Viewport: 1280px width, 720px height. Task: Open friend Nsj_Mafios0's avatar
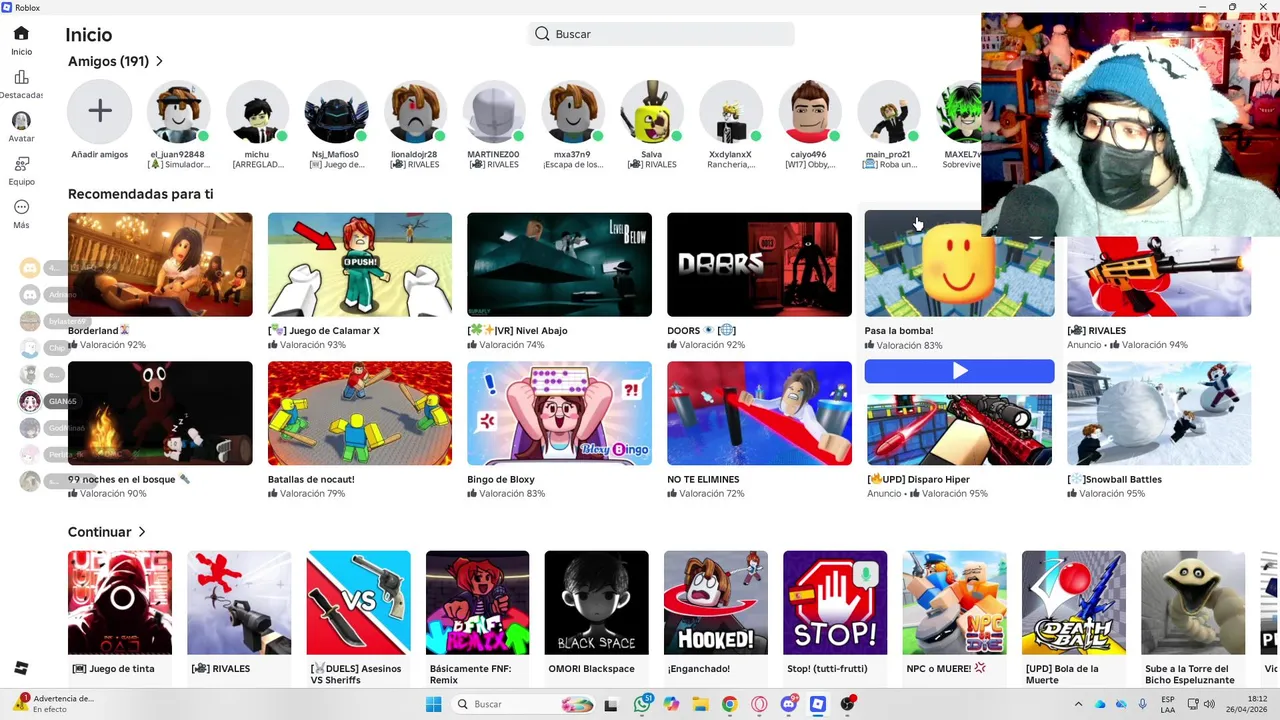(x=336, y=112)
